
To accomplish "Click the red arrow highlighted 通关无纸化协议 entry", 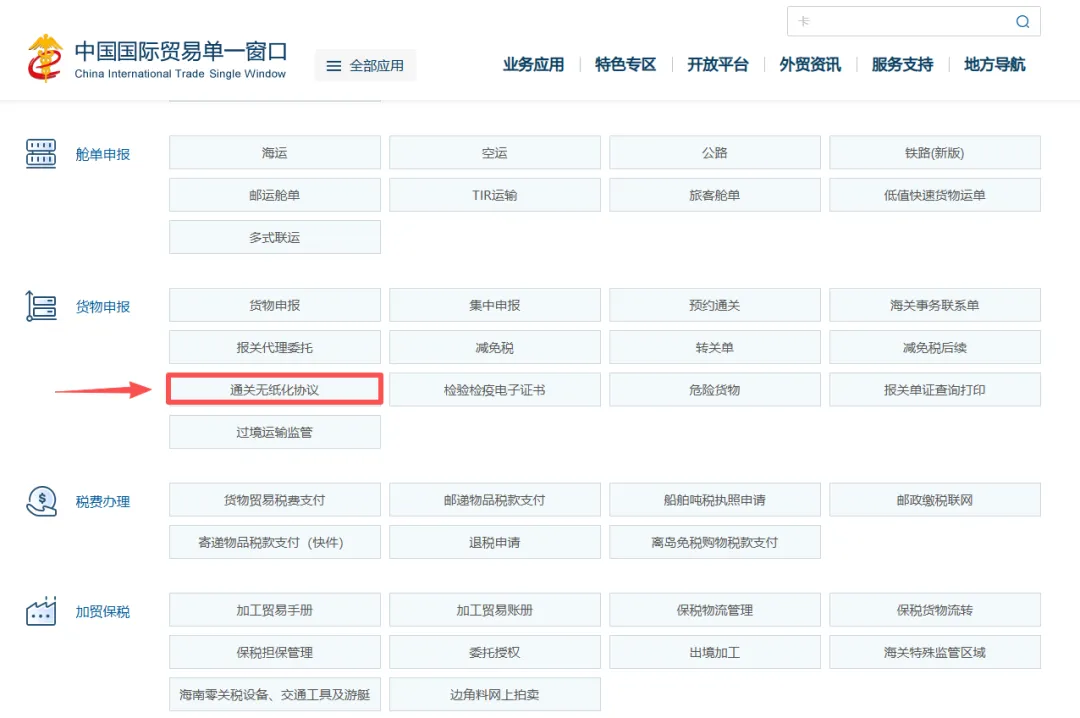I will (x=274, y=389).
